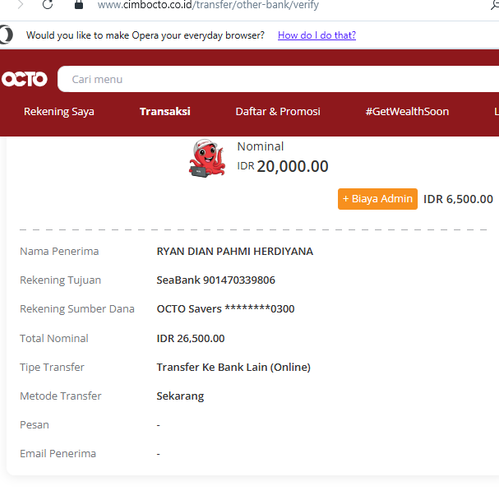The width and height of the screenshot is (499, 500).
Task: Click the '+ Biaya Admin' orange button
Action: click(378, 199)
